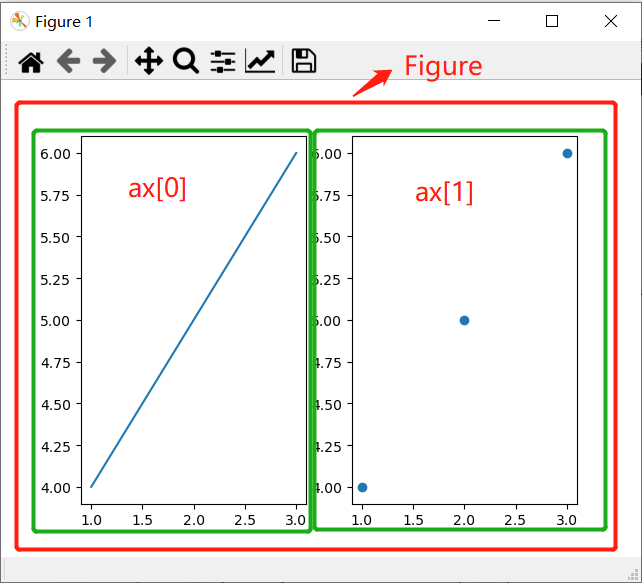The width and height of the screenshot is (642, 583).
Task: Click y-tick label 5.00 on left plot
Action: click(55, 321)
